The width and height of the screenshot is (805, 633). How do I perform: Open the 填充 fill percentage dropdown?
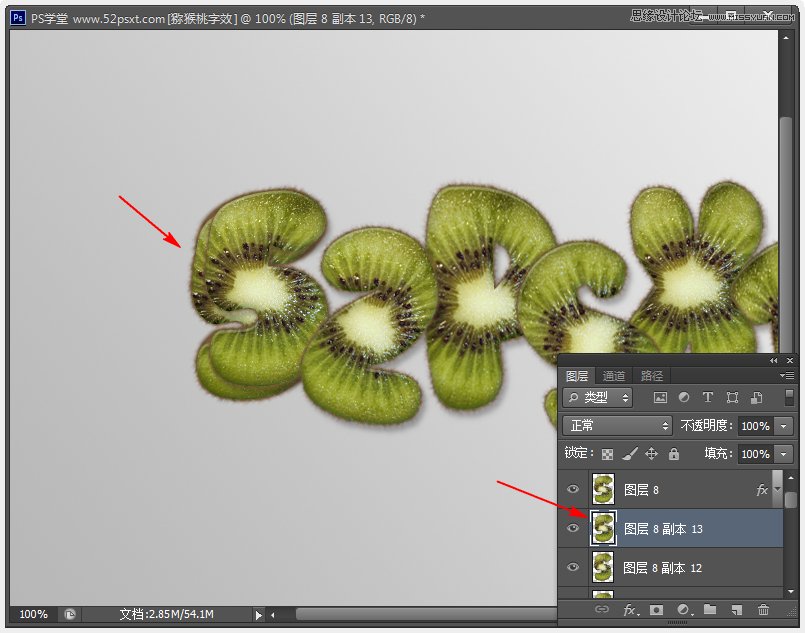point(782,453)
